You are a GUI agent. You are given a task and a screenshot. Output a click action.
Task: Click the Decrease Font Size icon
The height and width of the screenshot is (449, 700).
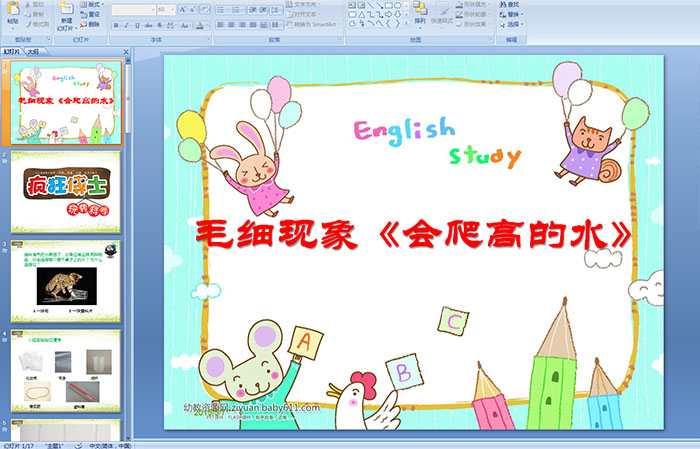[x=193, y=9]
